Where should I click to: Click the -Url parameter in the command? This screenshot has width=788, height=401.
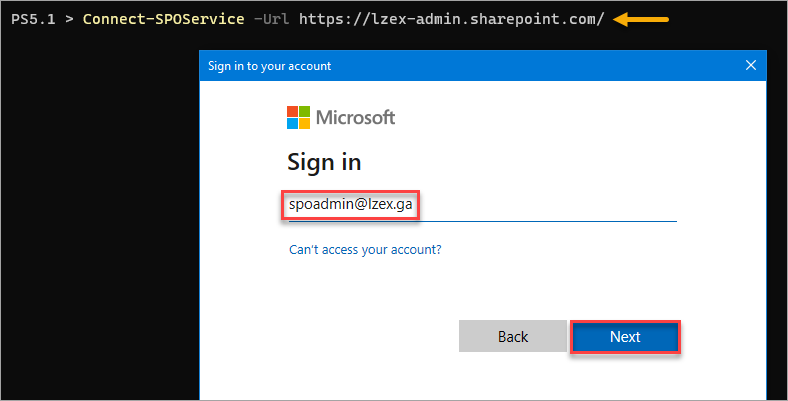click(271, 19)
